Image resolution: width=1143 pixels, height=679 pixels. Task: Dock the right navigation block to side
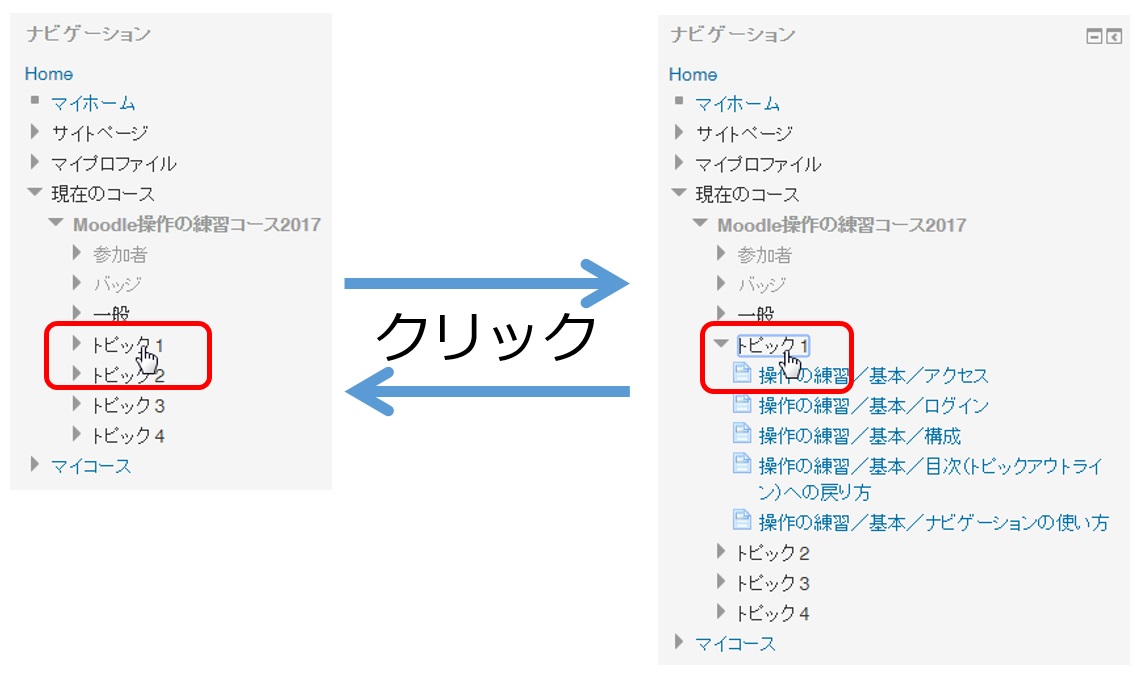pyautogui.click(x=1113, y=36)
